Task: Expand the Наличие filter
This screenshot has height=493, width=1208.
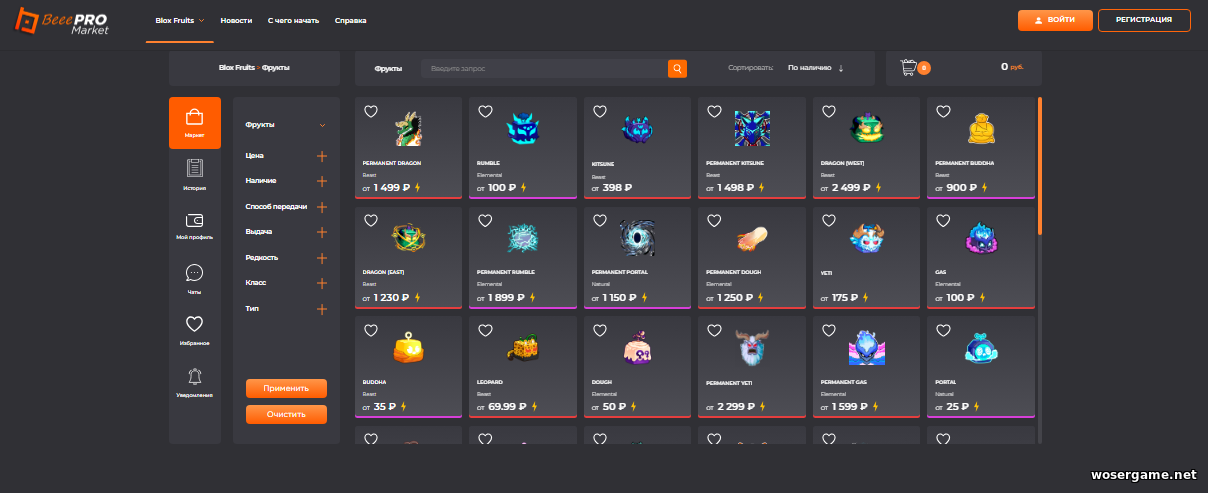Action: coord(322,181)
